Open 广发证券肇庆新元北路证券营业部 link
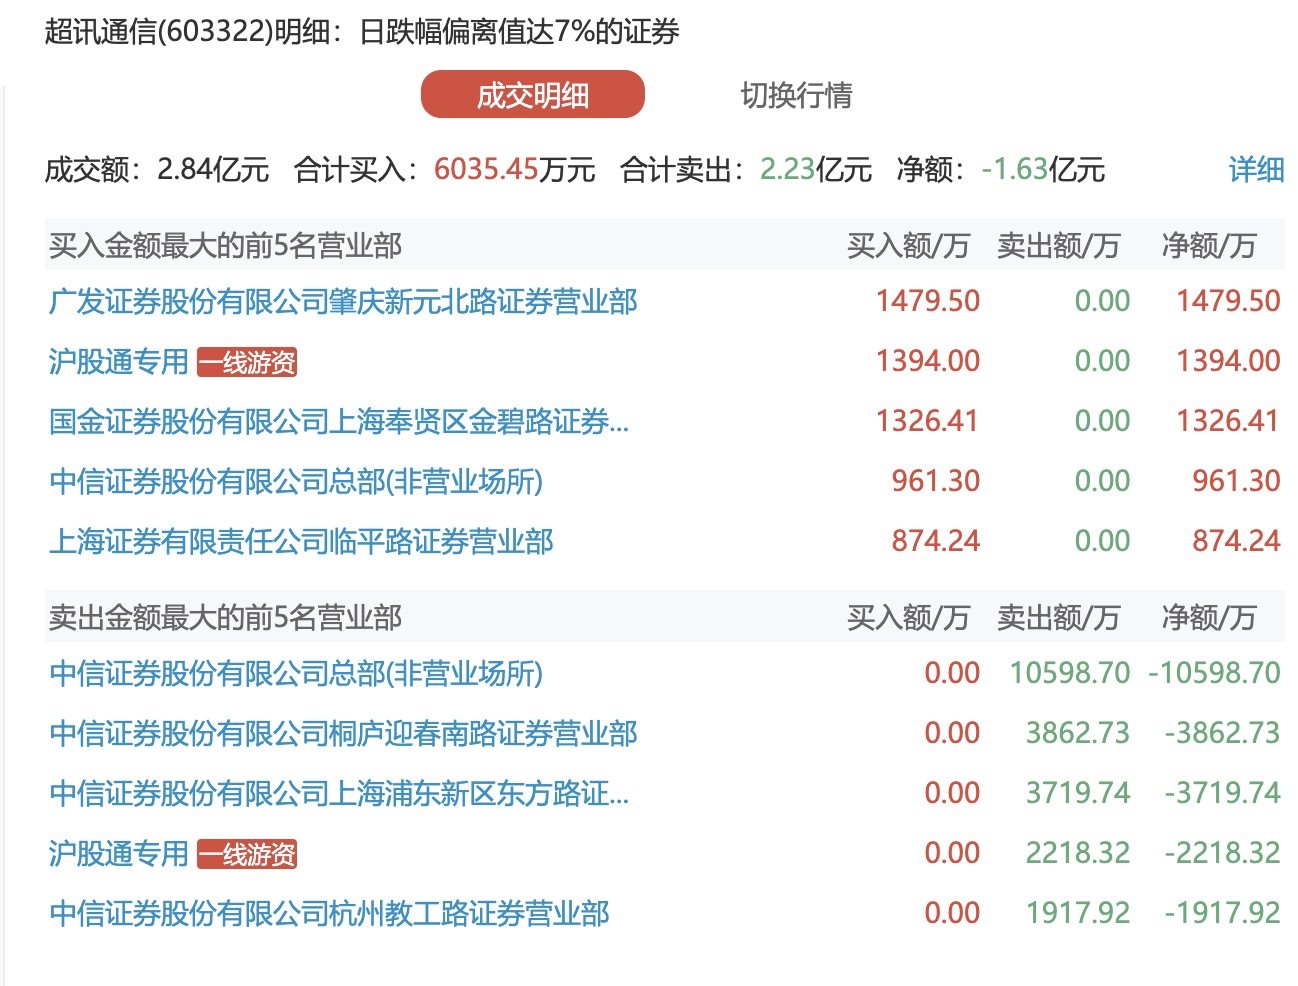 coord(343,301)
